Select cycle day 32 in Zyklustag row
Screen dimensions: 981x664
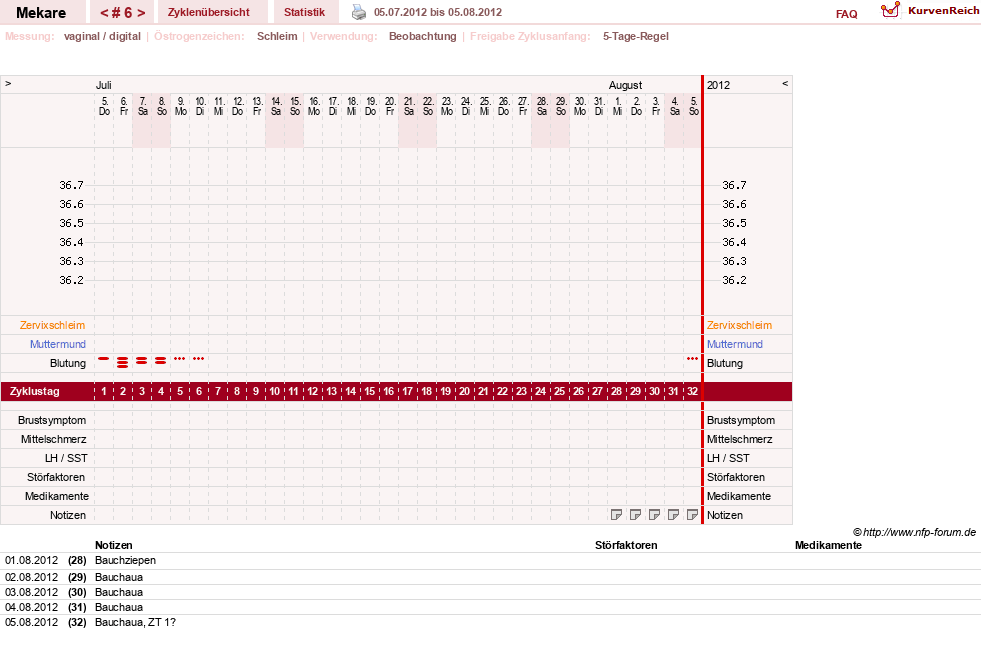(692, 391)
